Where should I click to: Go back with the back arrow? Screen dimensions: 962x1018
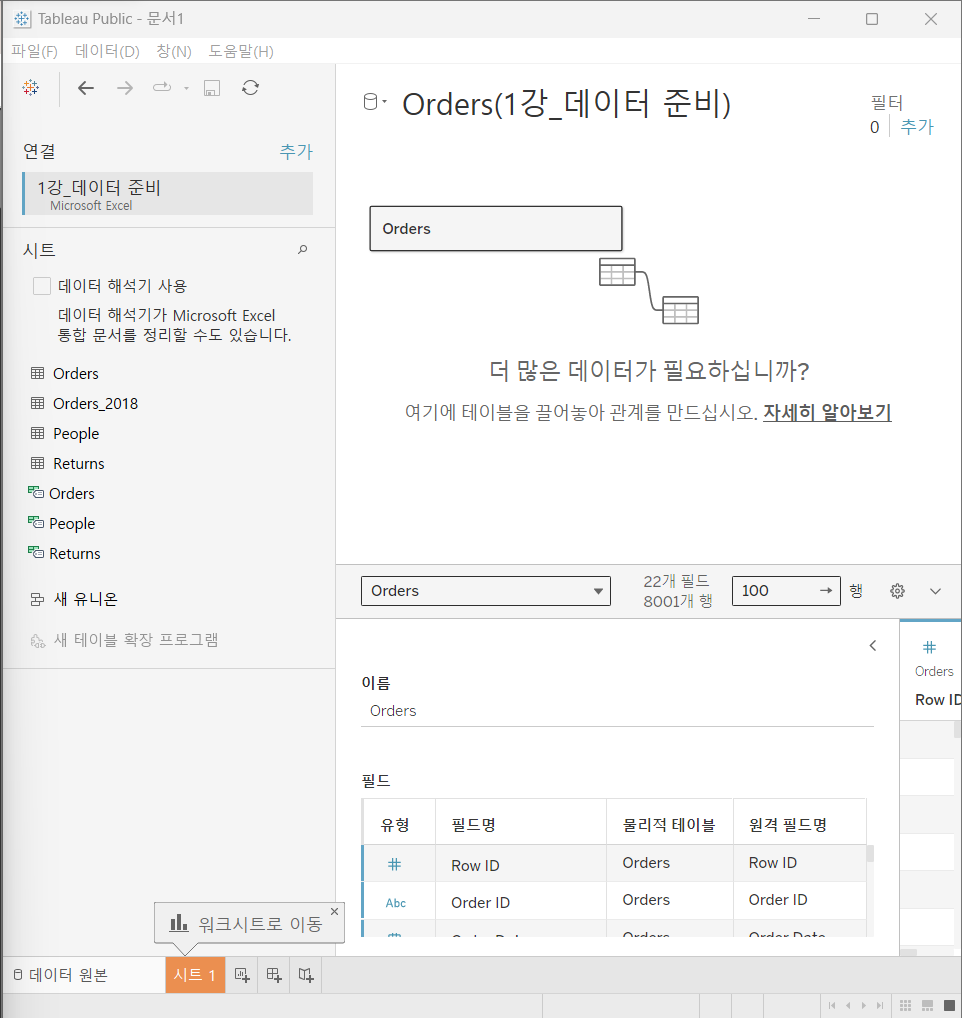coord(86,88)
